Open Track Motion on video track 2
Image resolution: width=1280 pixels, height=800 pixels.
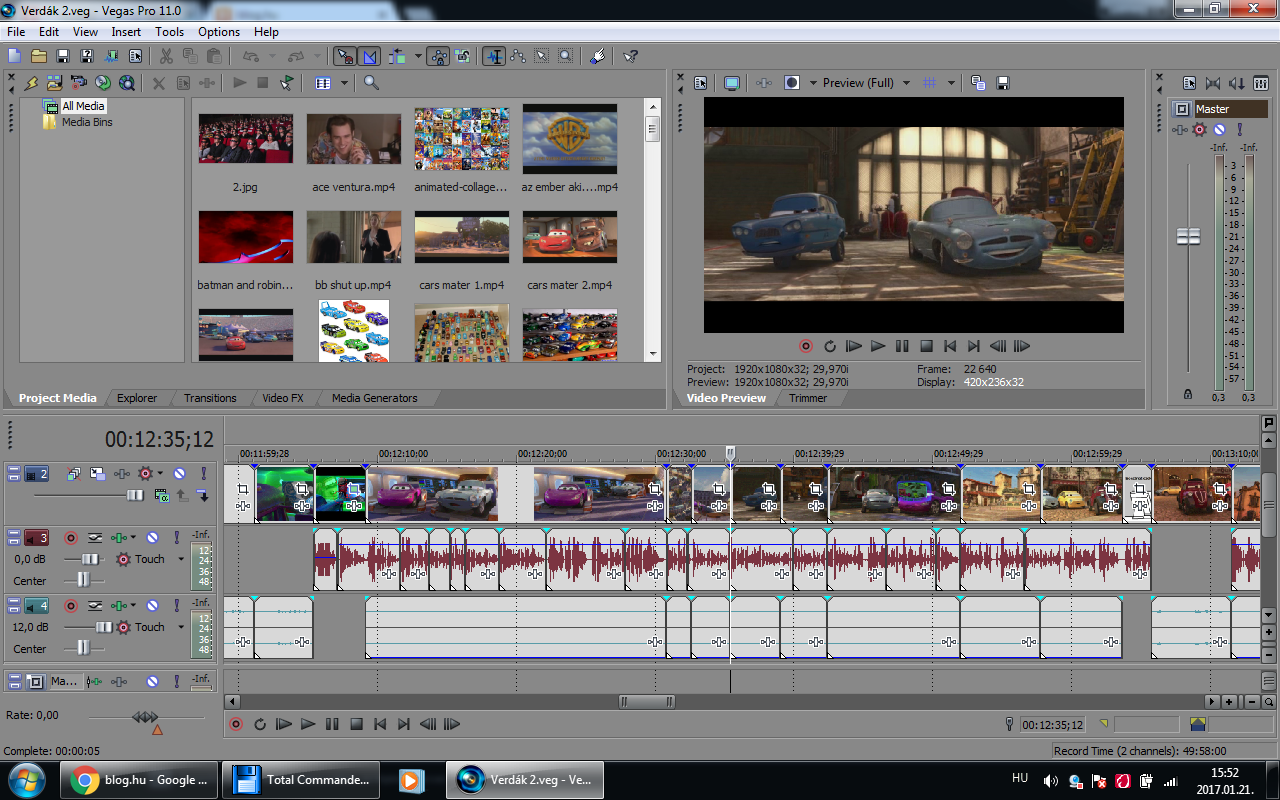point(97,473)
